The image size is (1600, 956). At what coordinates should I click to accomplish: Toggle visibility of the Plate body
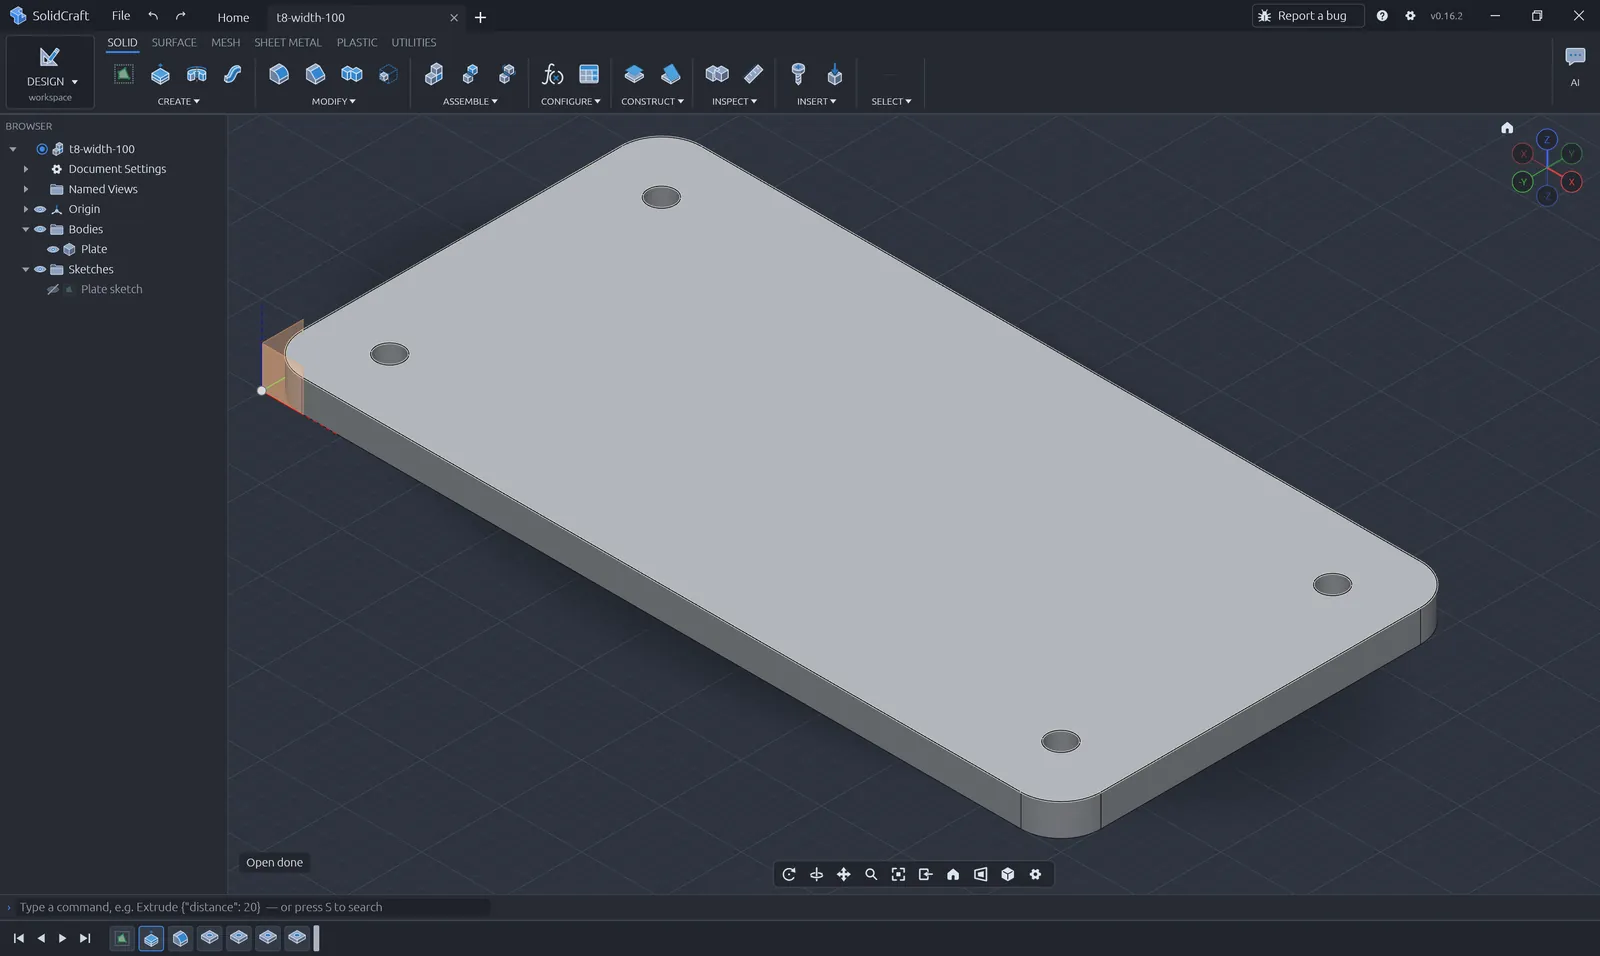pos(53,249)
